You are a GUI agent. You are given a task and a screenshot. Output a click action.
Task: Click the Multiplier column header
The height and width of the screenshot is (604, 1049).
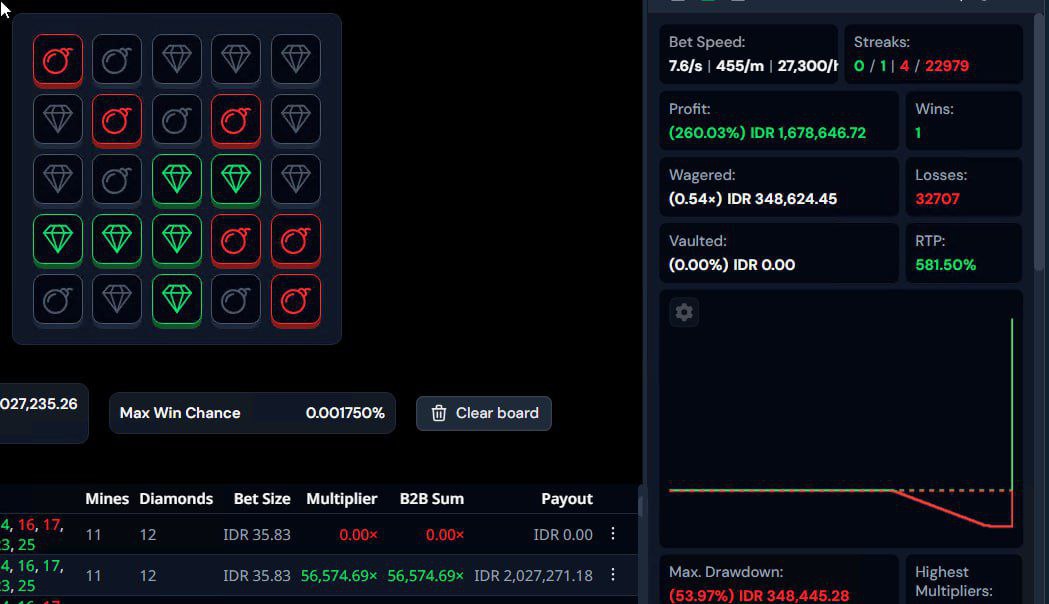(342, 499)
